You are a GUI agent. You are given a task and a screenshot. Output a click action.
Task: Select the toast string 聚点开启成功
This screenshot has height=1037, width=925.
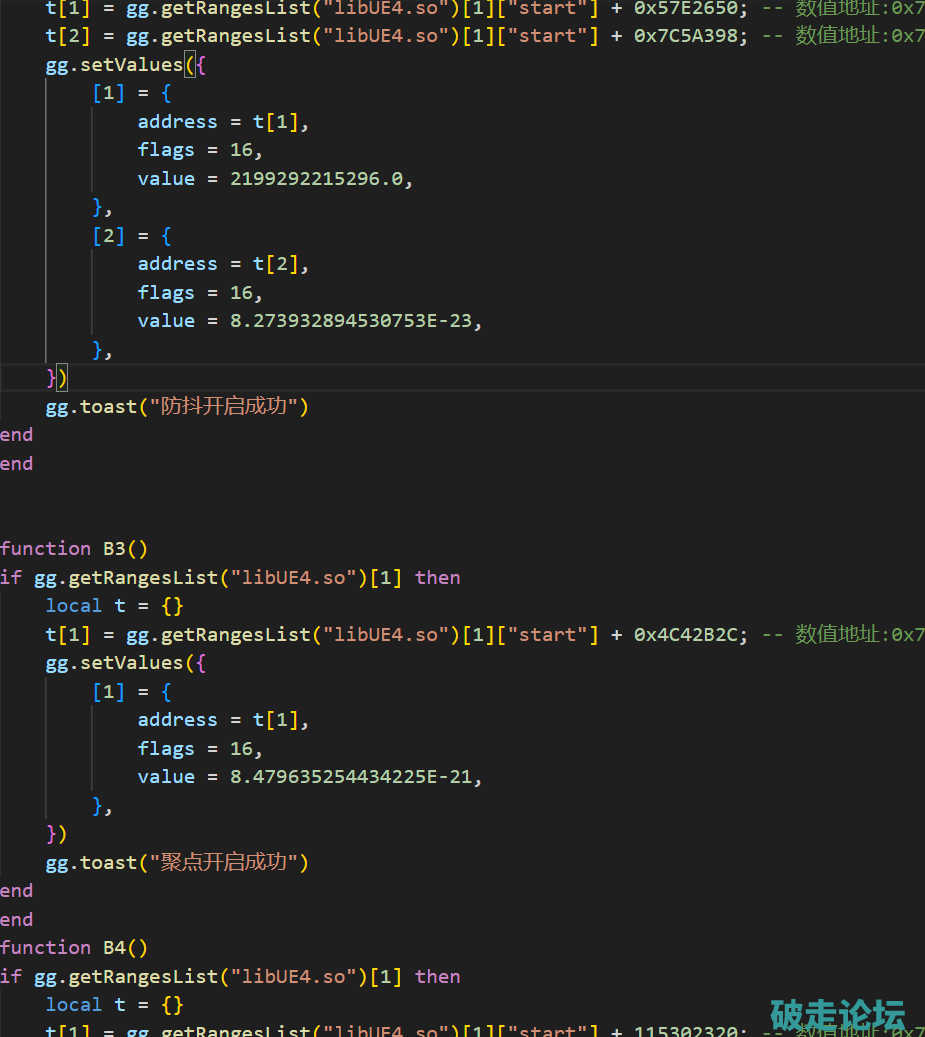(235, 862)
